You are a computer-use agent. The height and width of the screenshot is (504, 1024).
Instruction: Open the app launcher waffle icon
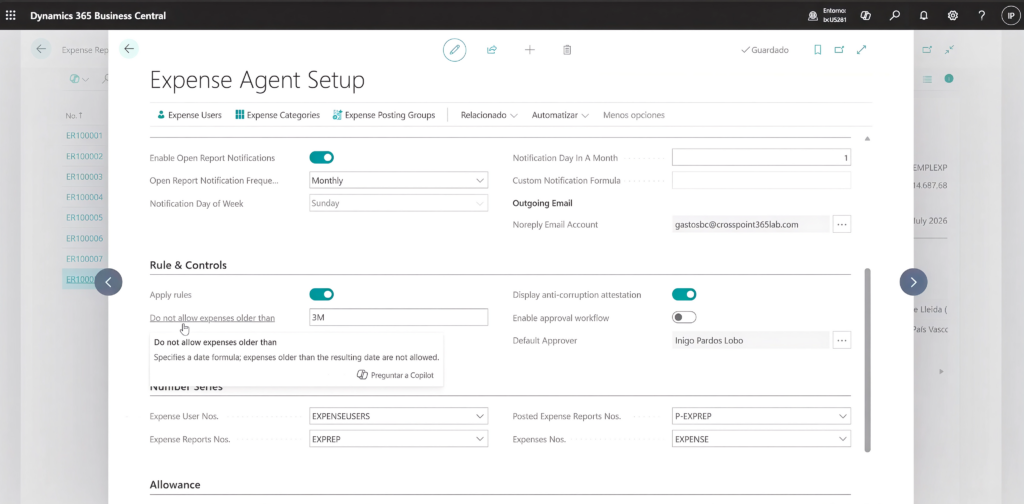point(10,15)
